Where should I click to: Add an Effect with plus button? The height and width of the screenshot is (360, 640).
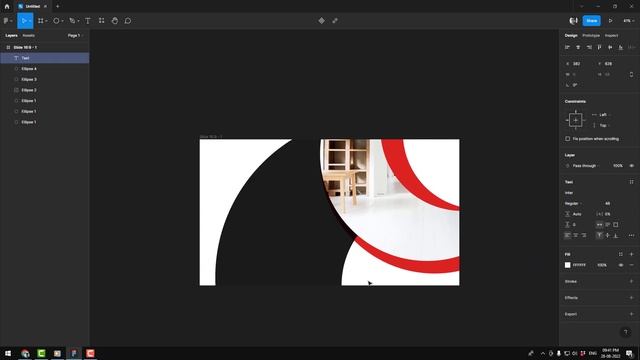pyautogui.click(x=631, y=298)
